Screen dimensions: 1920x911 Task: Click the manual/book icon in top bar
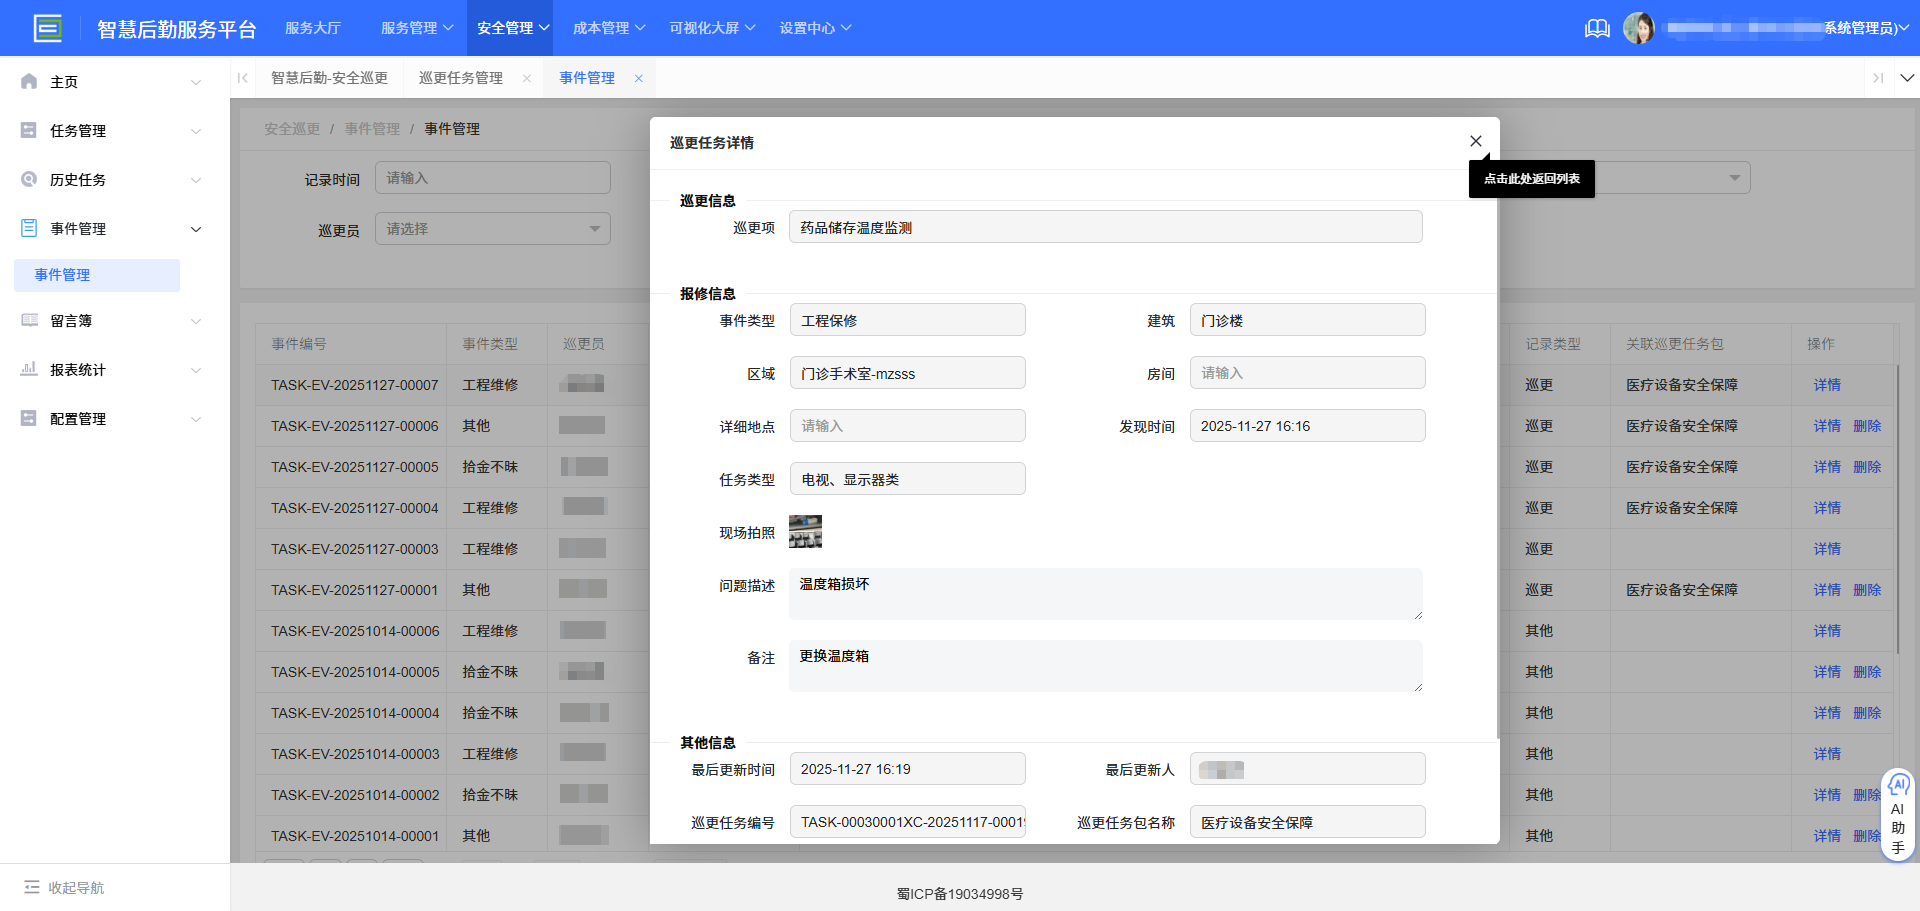click(1596, 28)
